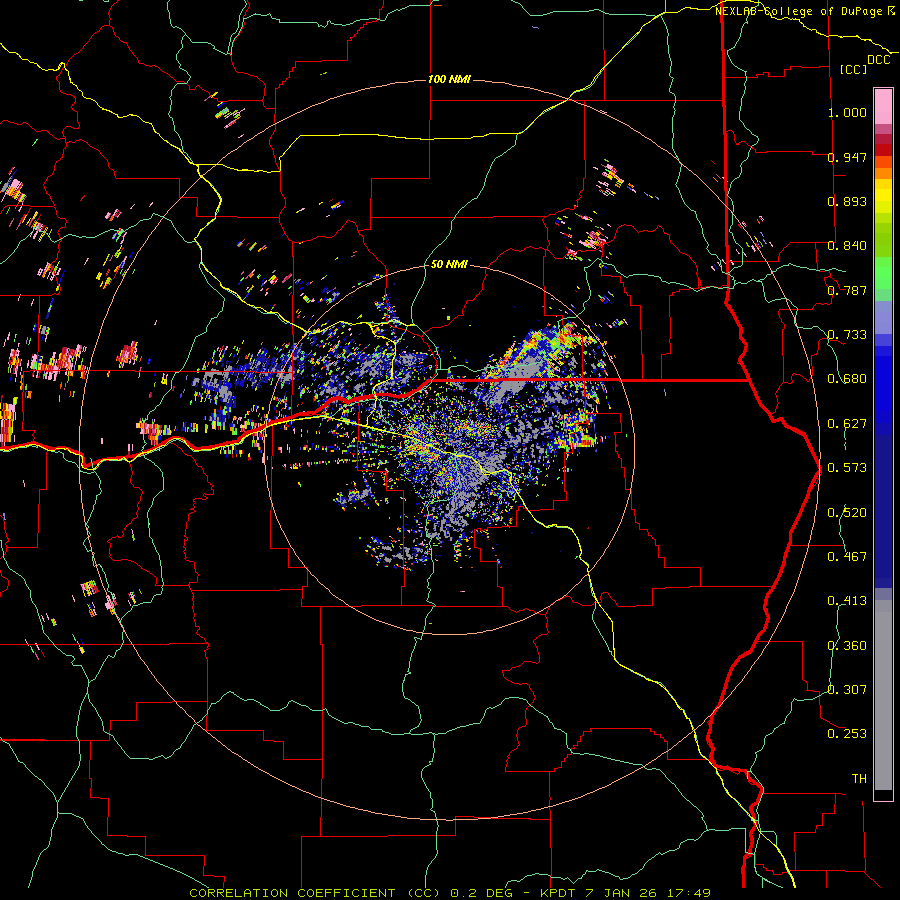900x900 pixels.
Task: Click the 0.733 legend value
Action: 847,334
